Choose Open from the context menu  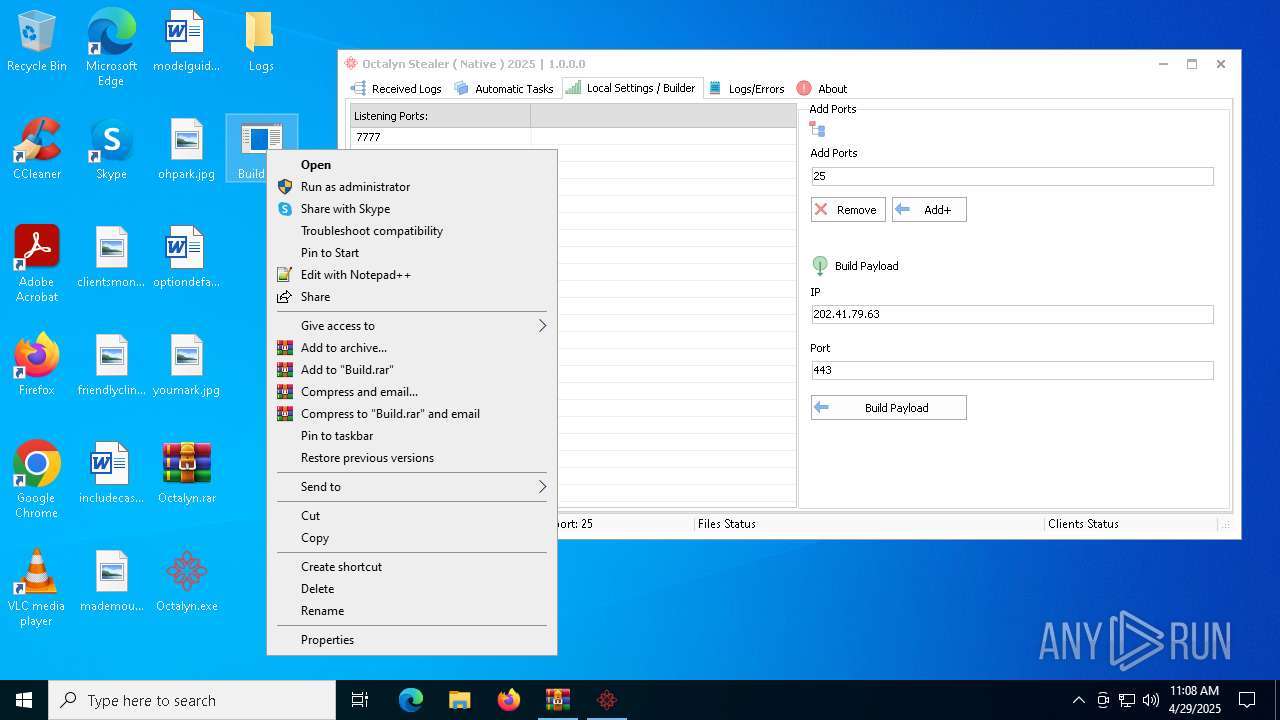click(411, 165)
